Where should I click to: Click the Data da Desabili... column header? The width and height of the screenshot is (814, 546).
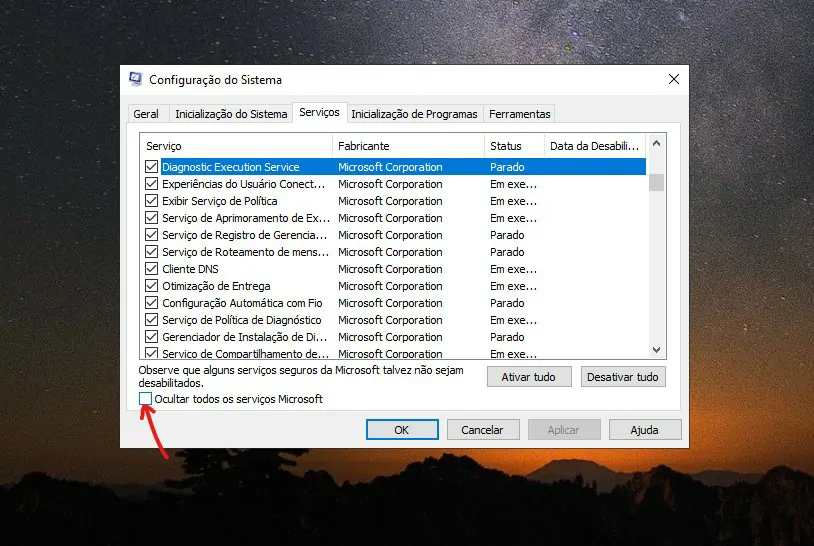pyautogui.click(x=595, y=146)
